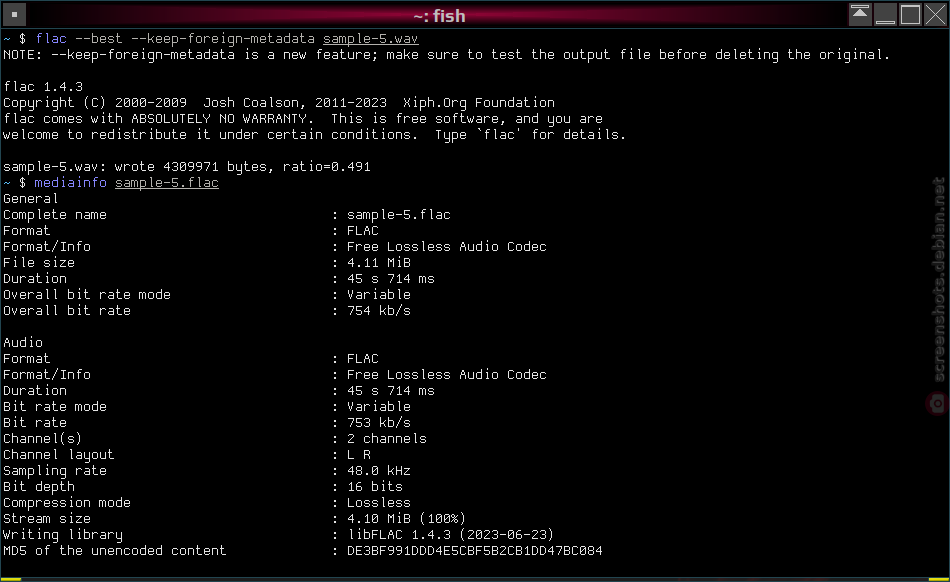950x582 pixels.
Task: Click underlined sample-5.flac in mediainfo command
Action: tap(167, 183)
